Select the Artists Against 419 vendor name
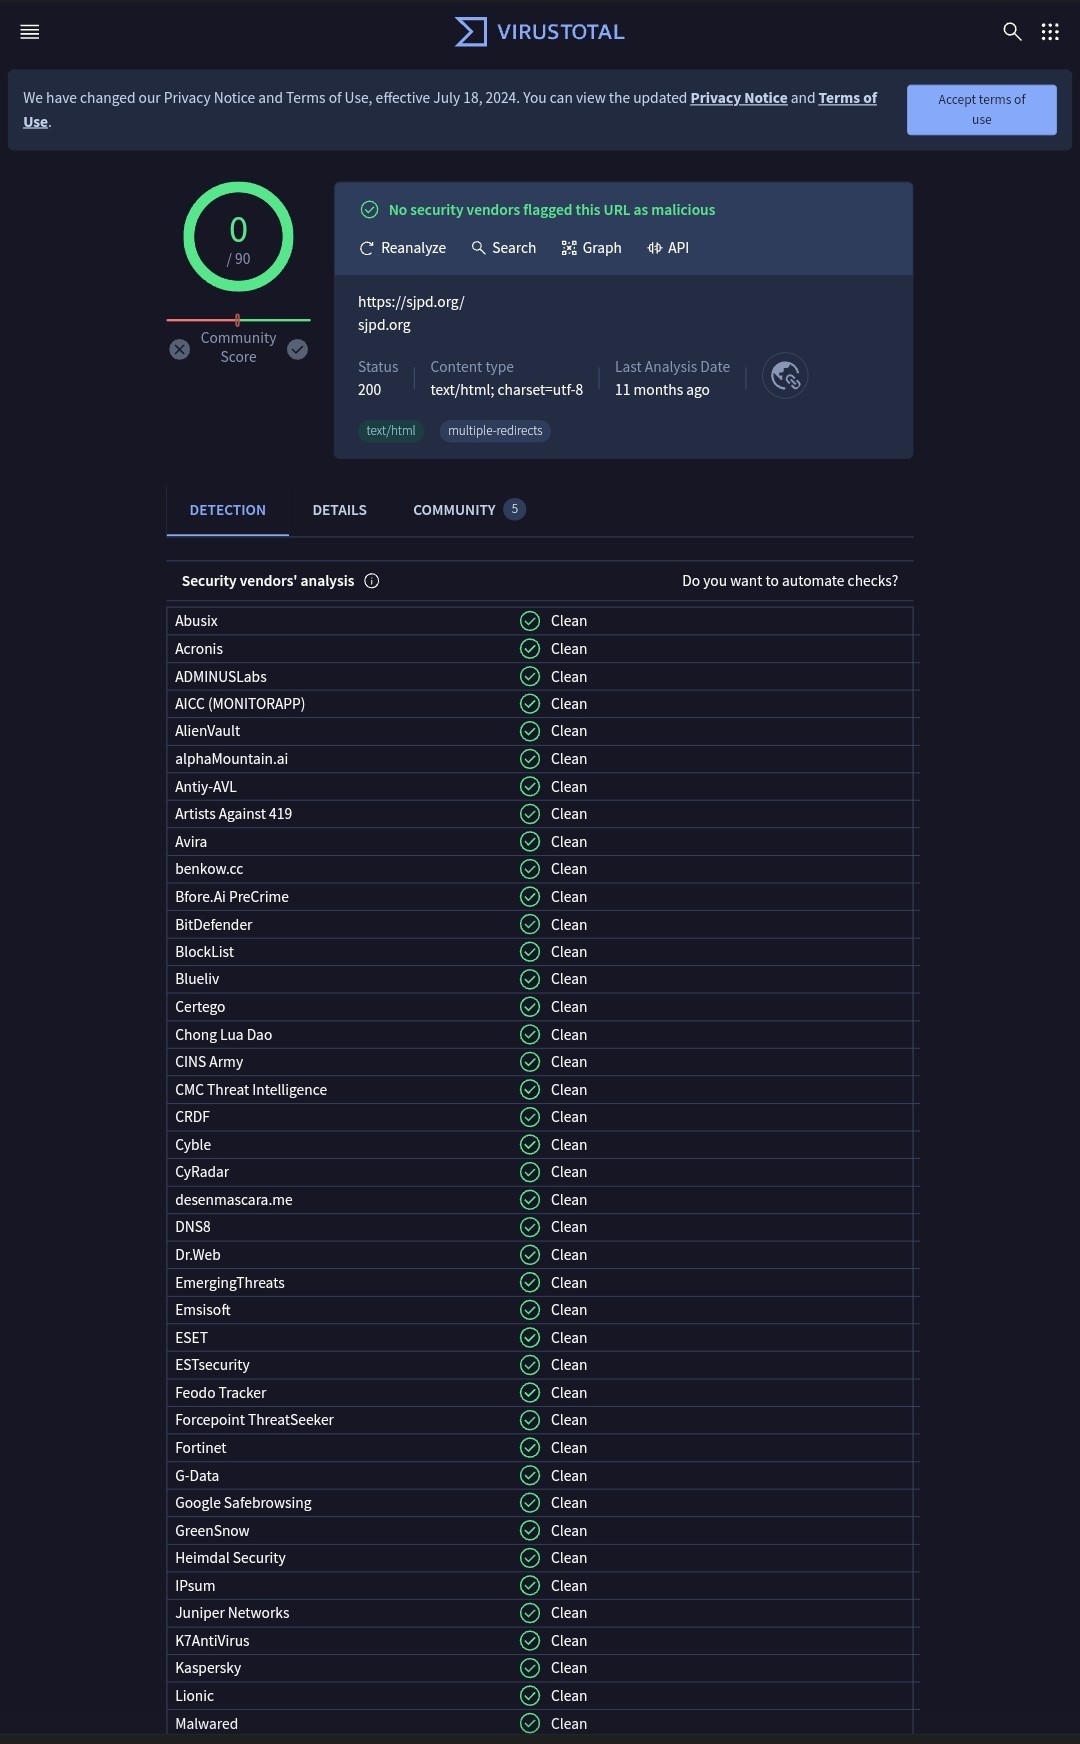 (234, 814)
